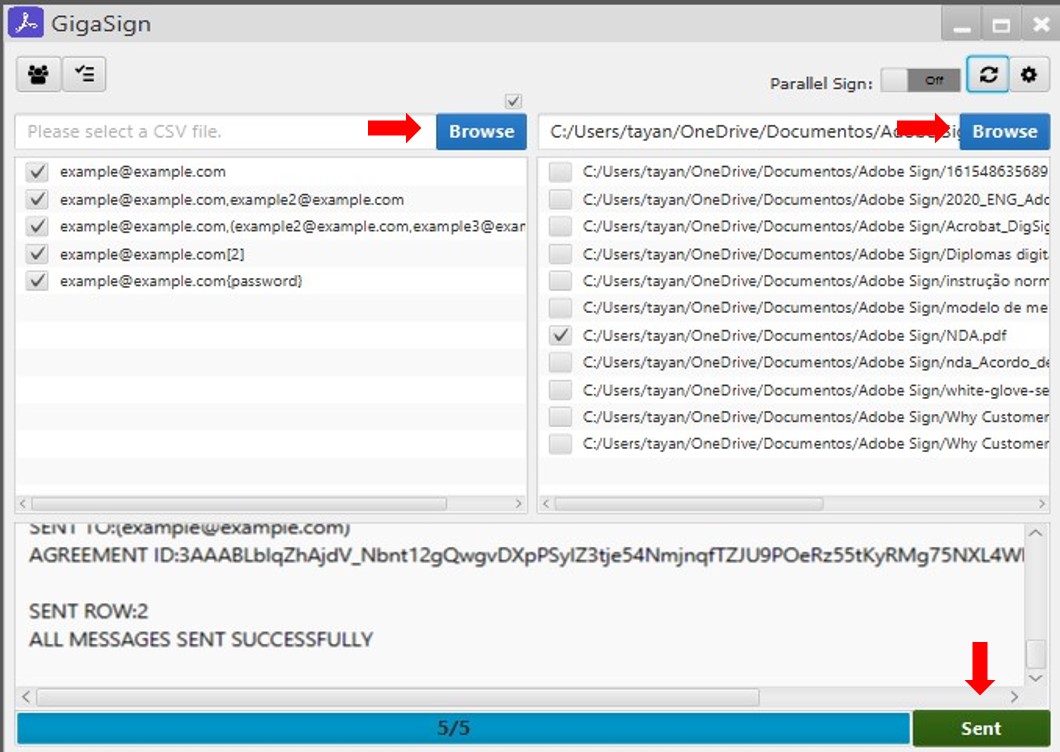The width and height of the screenshot is (1060, 752).
Task: Click Browse next to the CSV file field
Action: point(481,131)
